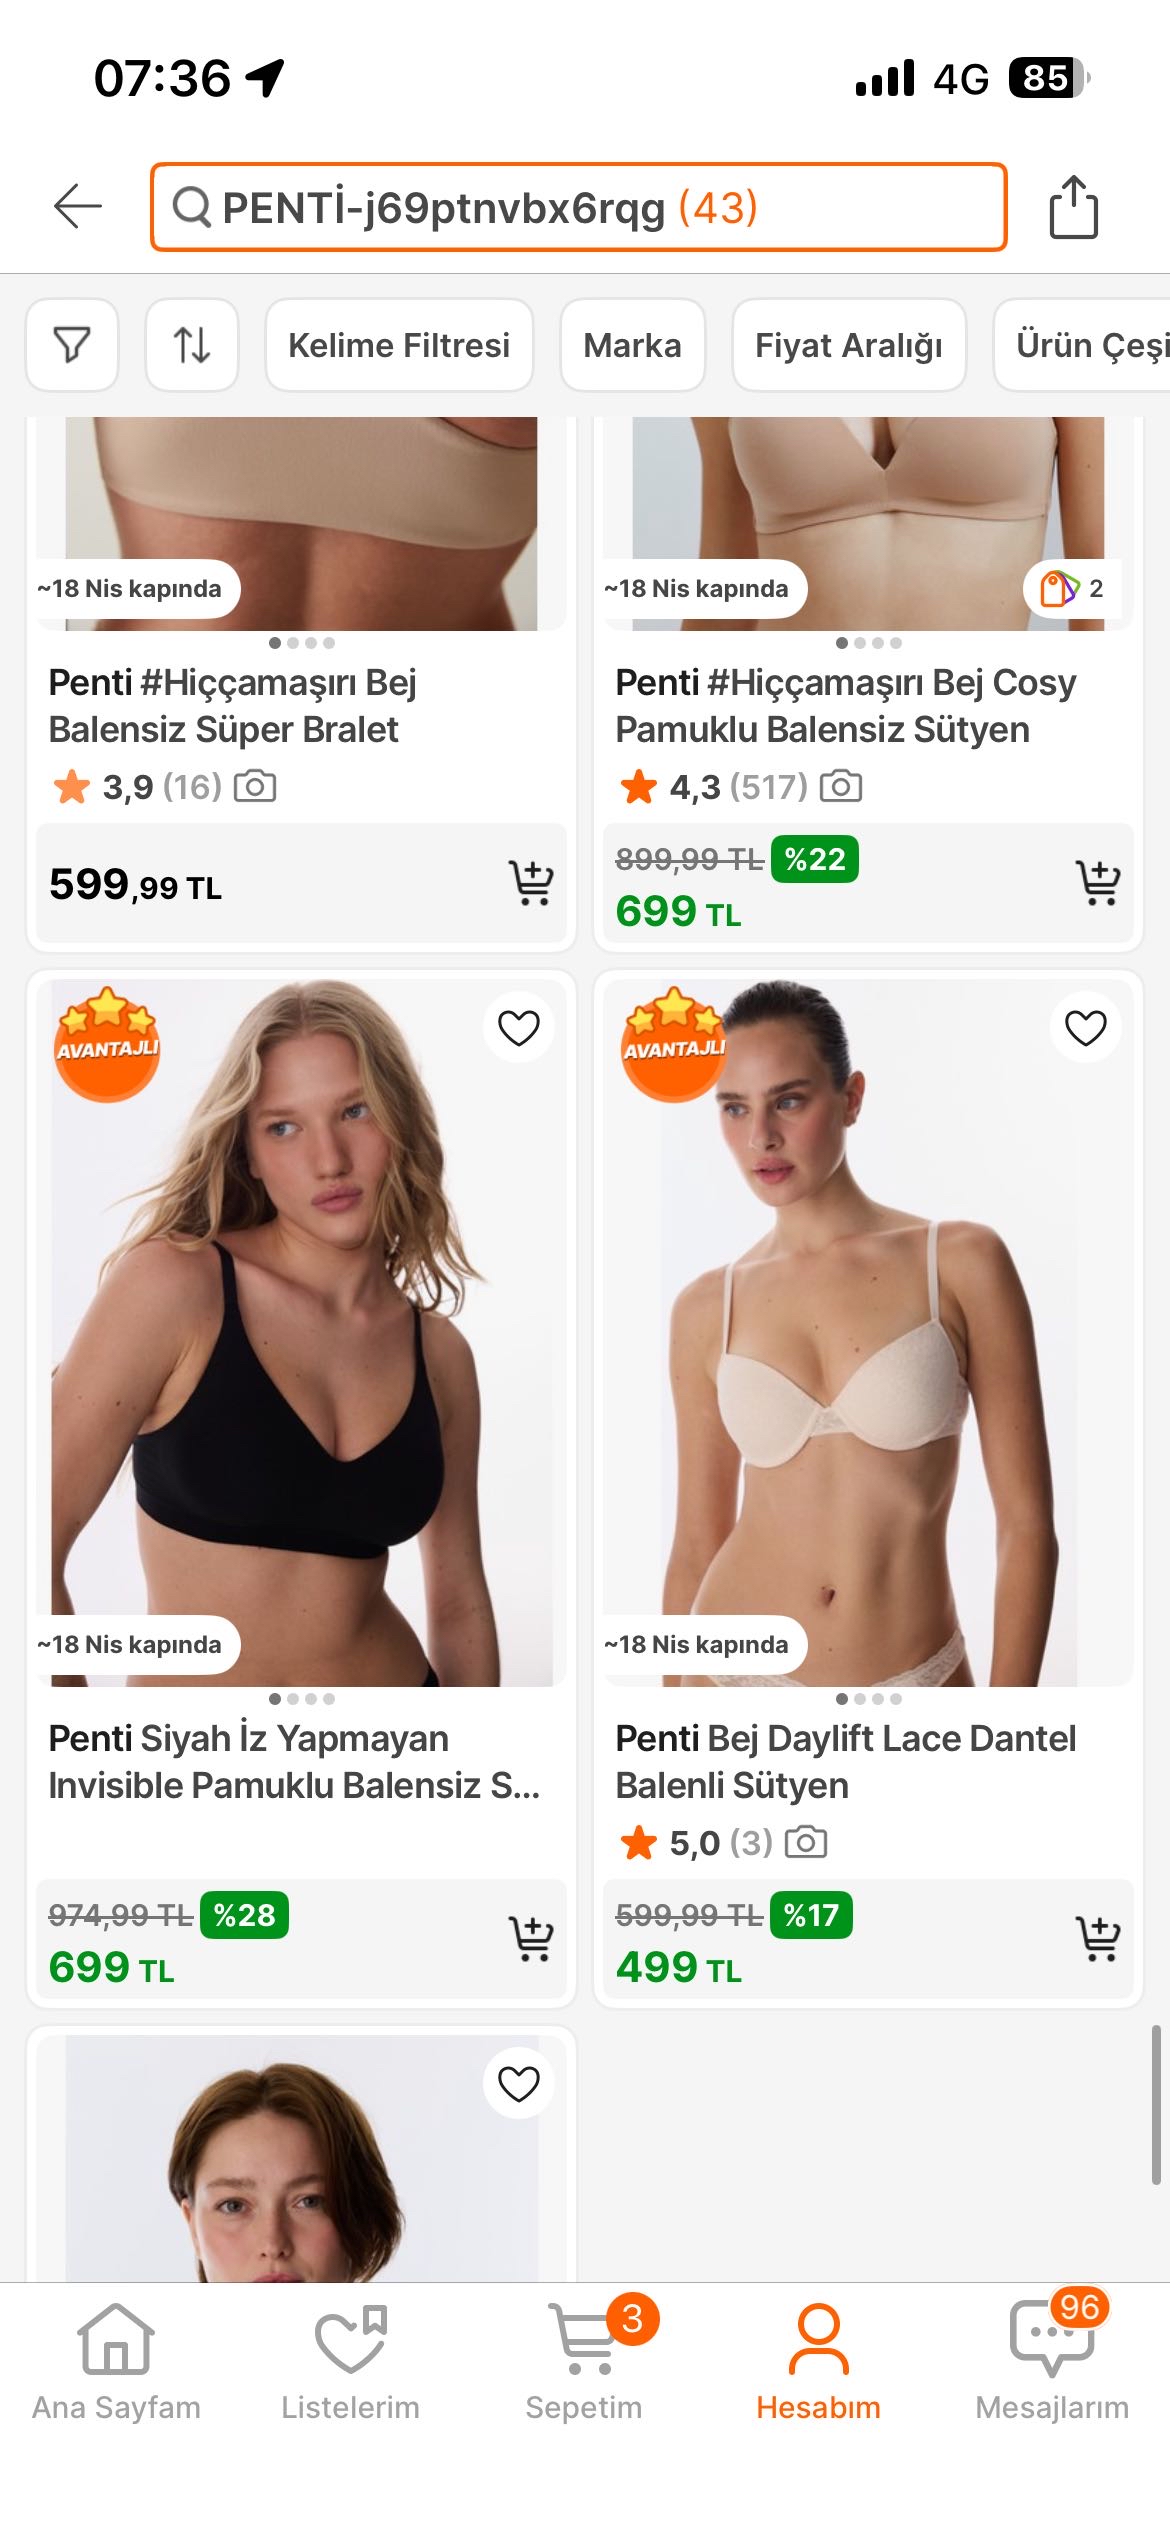Add Siyah İz Yapmayan bra to cart
This screenshot has width=1170, height=2532.
pos(530,1939)
